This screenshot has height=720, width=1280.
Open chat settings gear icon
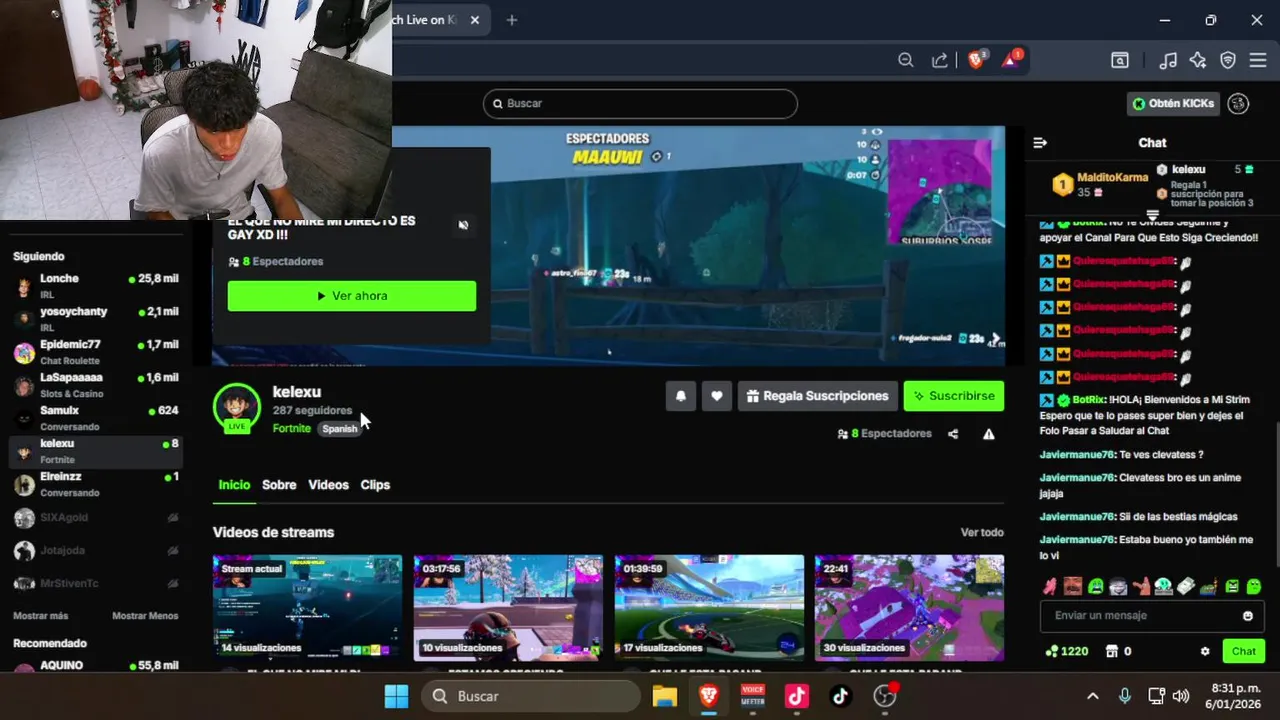coord(1205,651)
